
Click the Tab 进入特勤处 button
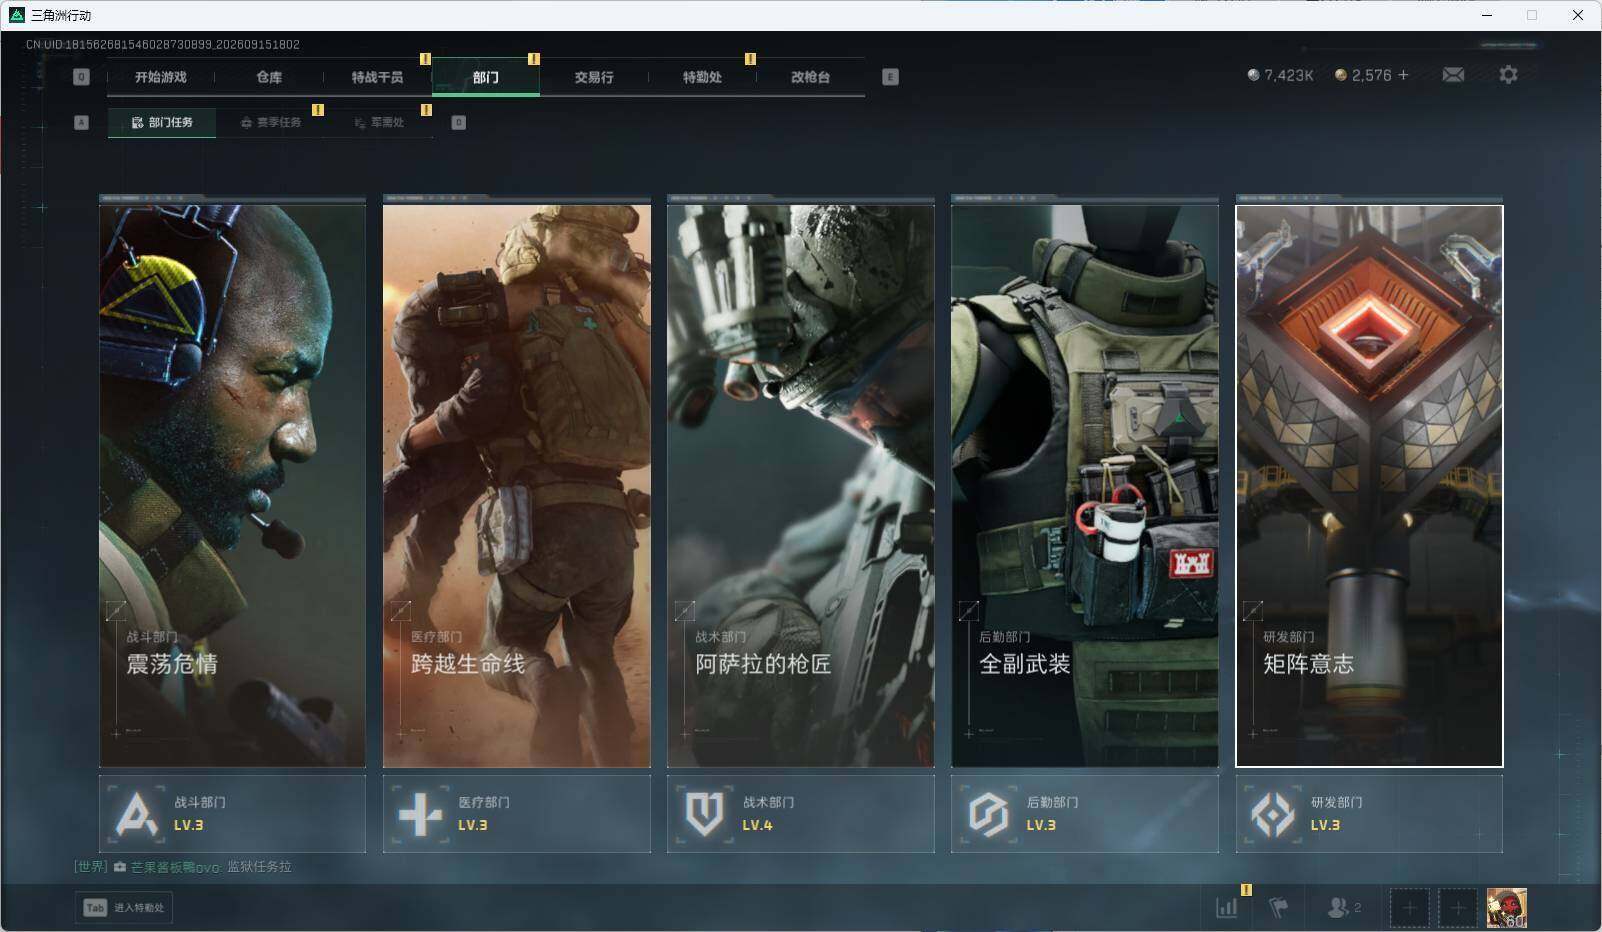124,908
